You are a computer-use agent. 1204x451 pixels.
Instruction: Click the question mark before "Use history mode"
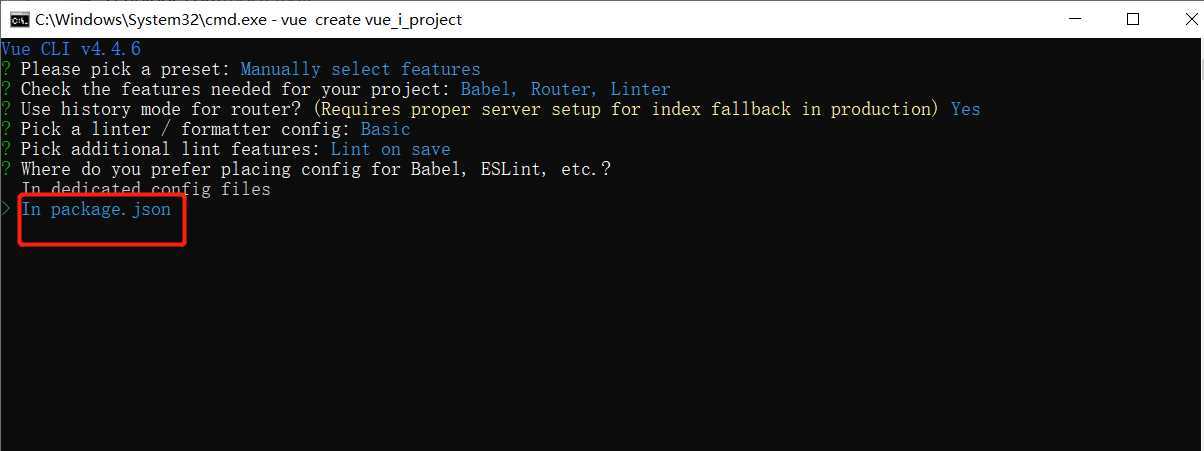click(x=6, y=109)
